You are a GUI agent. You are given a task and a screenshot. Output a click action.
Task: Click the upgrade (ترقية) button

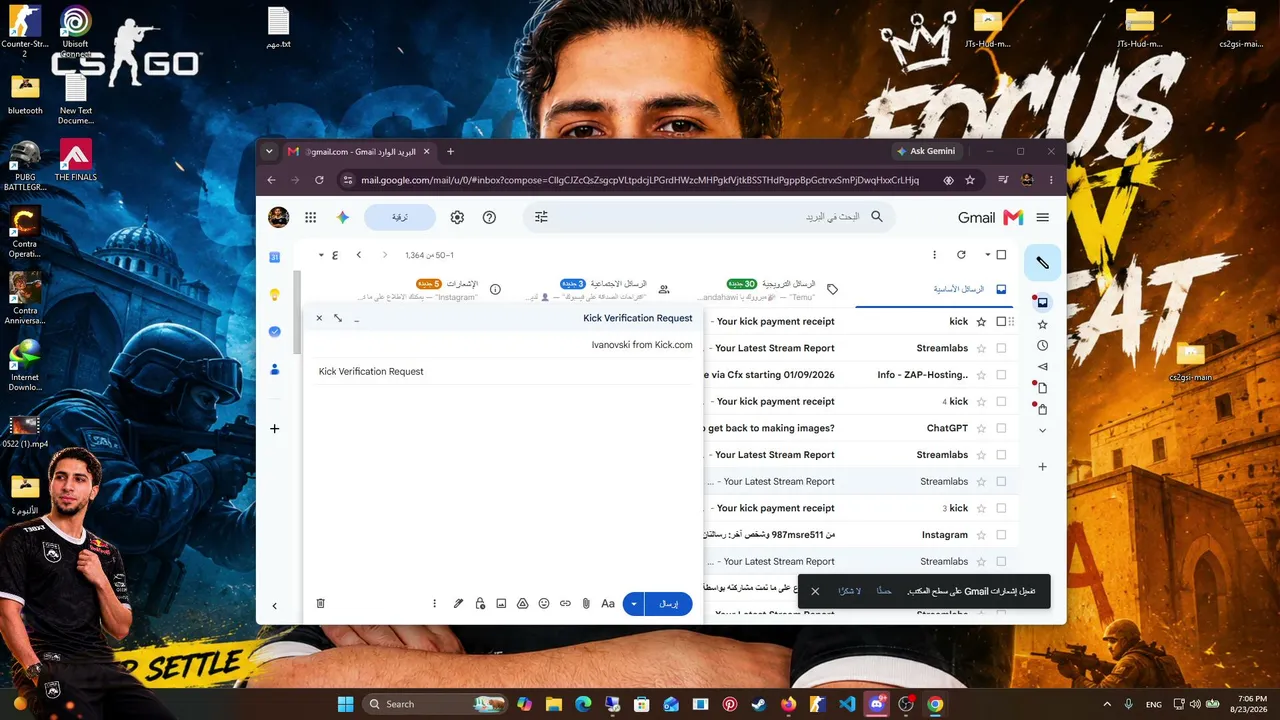pos(400,217)
